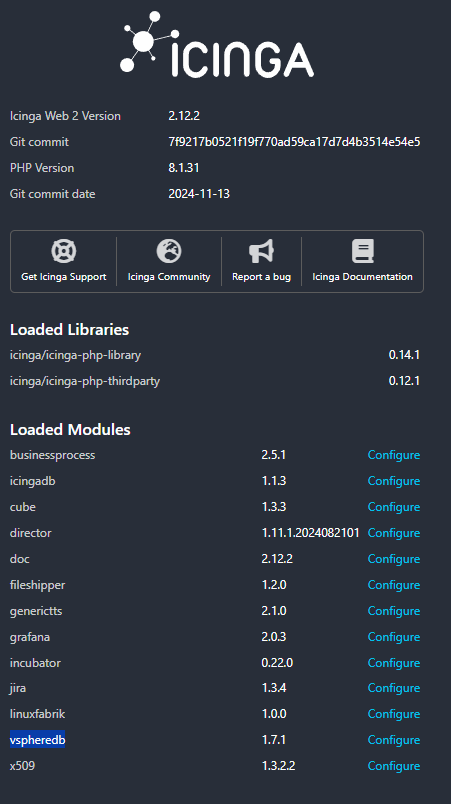This screenshot has height=804, width=451.
Task: Click the Icinga Documentation book icon
Action: 362,251
